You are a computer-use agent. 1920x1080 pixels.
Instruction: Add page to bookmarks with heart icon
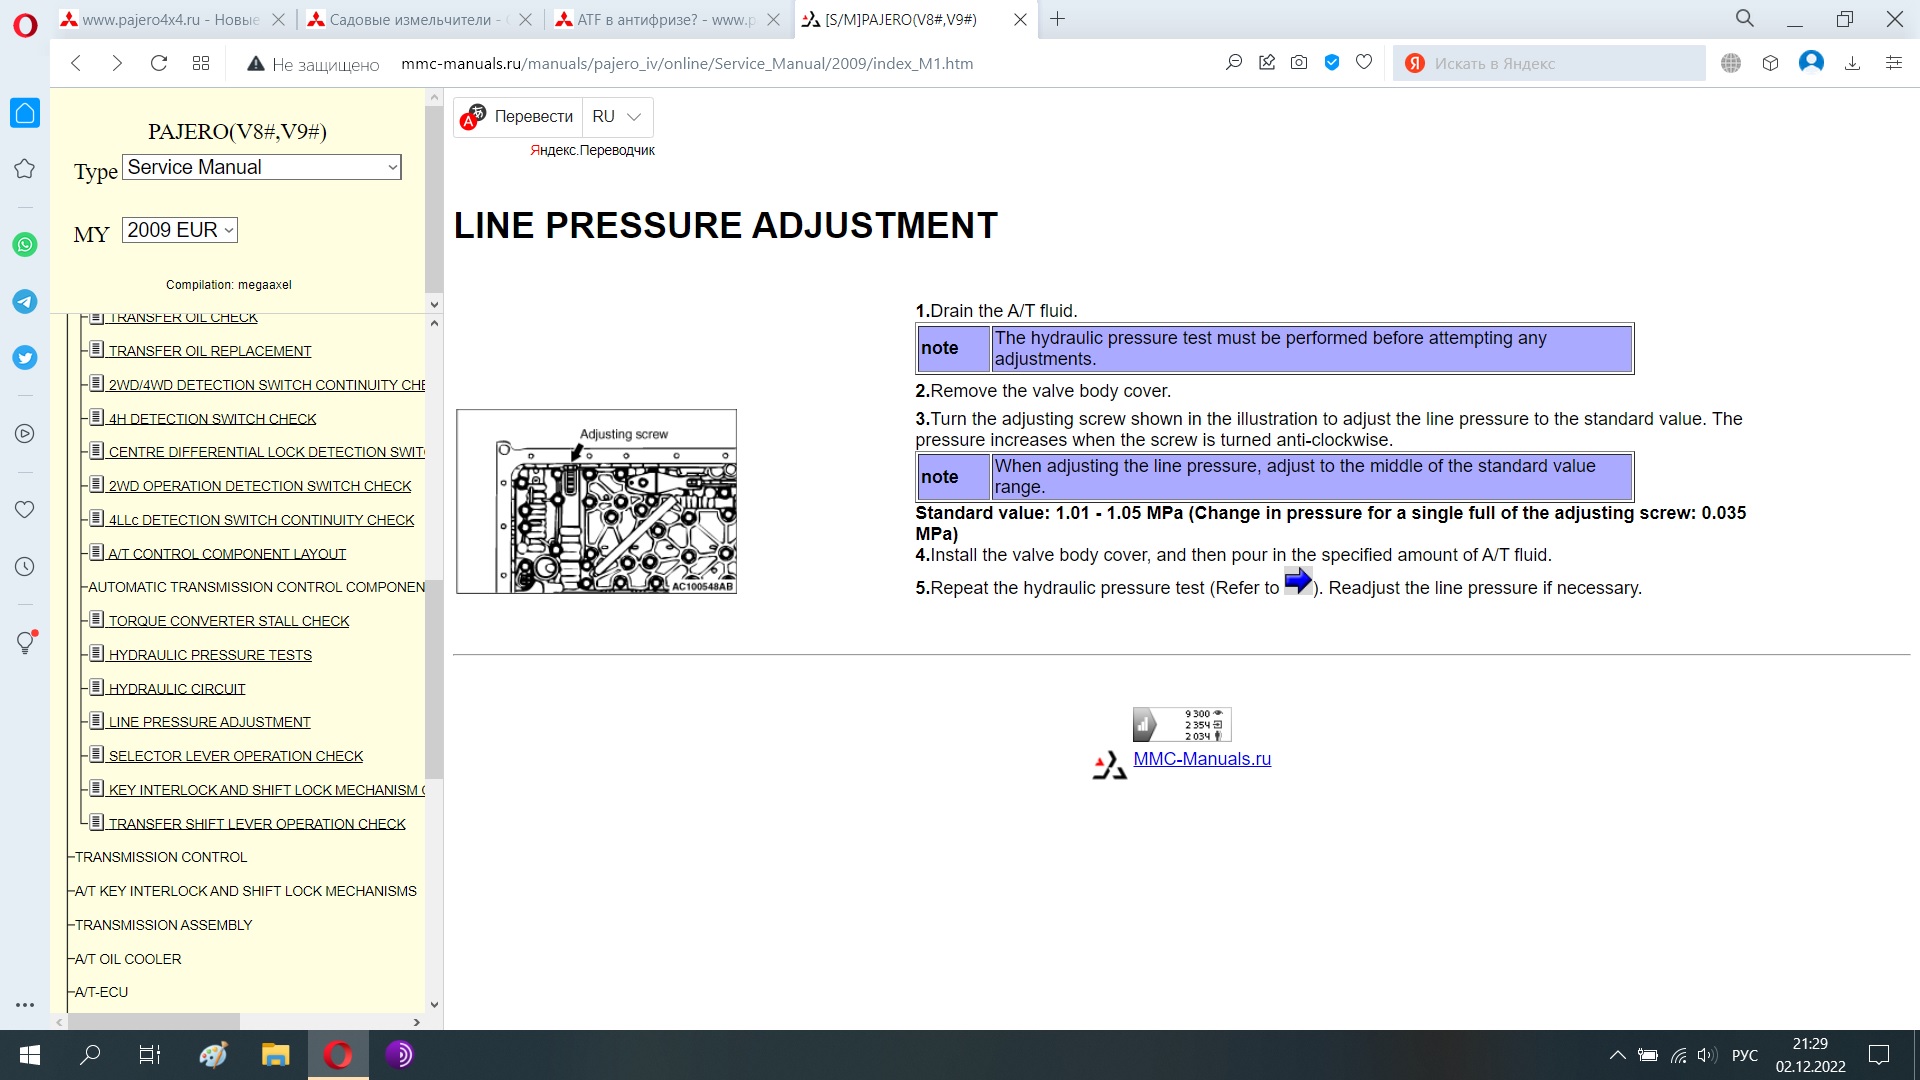pos(1364,63)
